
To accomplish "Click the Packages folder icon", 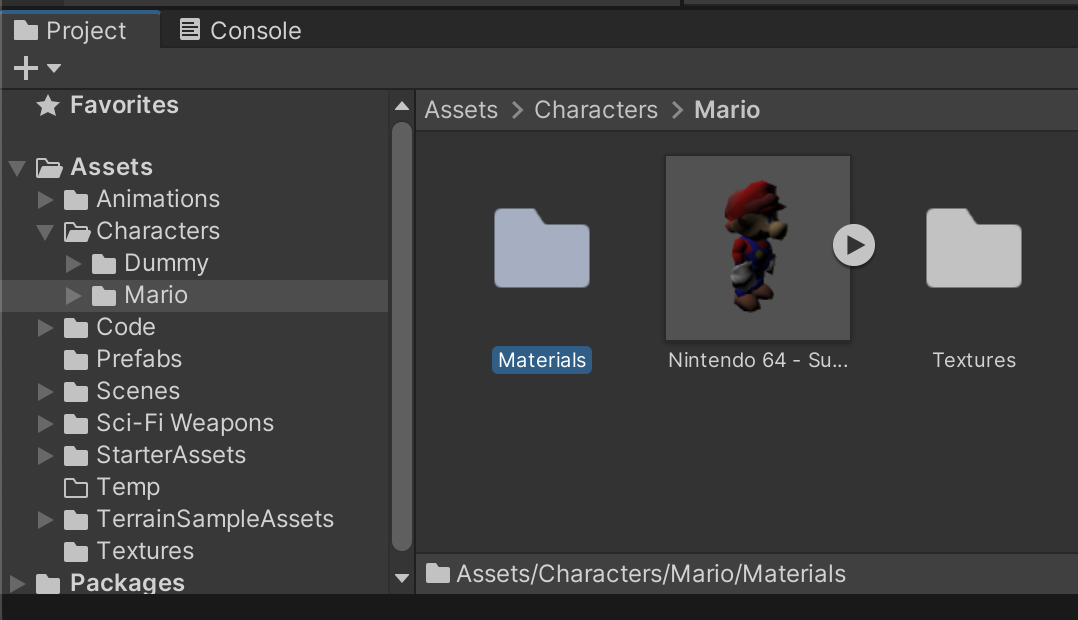I will (47, 583).
